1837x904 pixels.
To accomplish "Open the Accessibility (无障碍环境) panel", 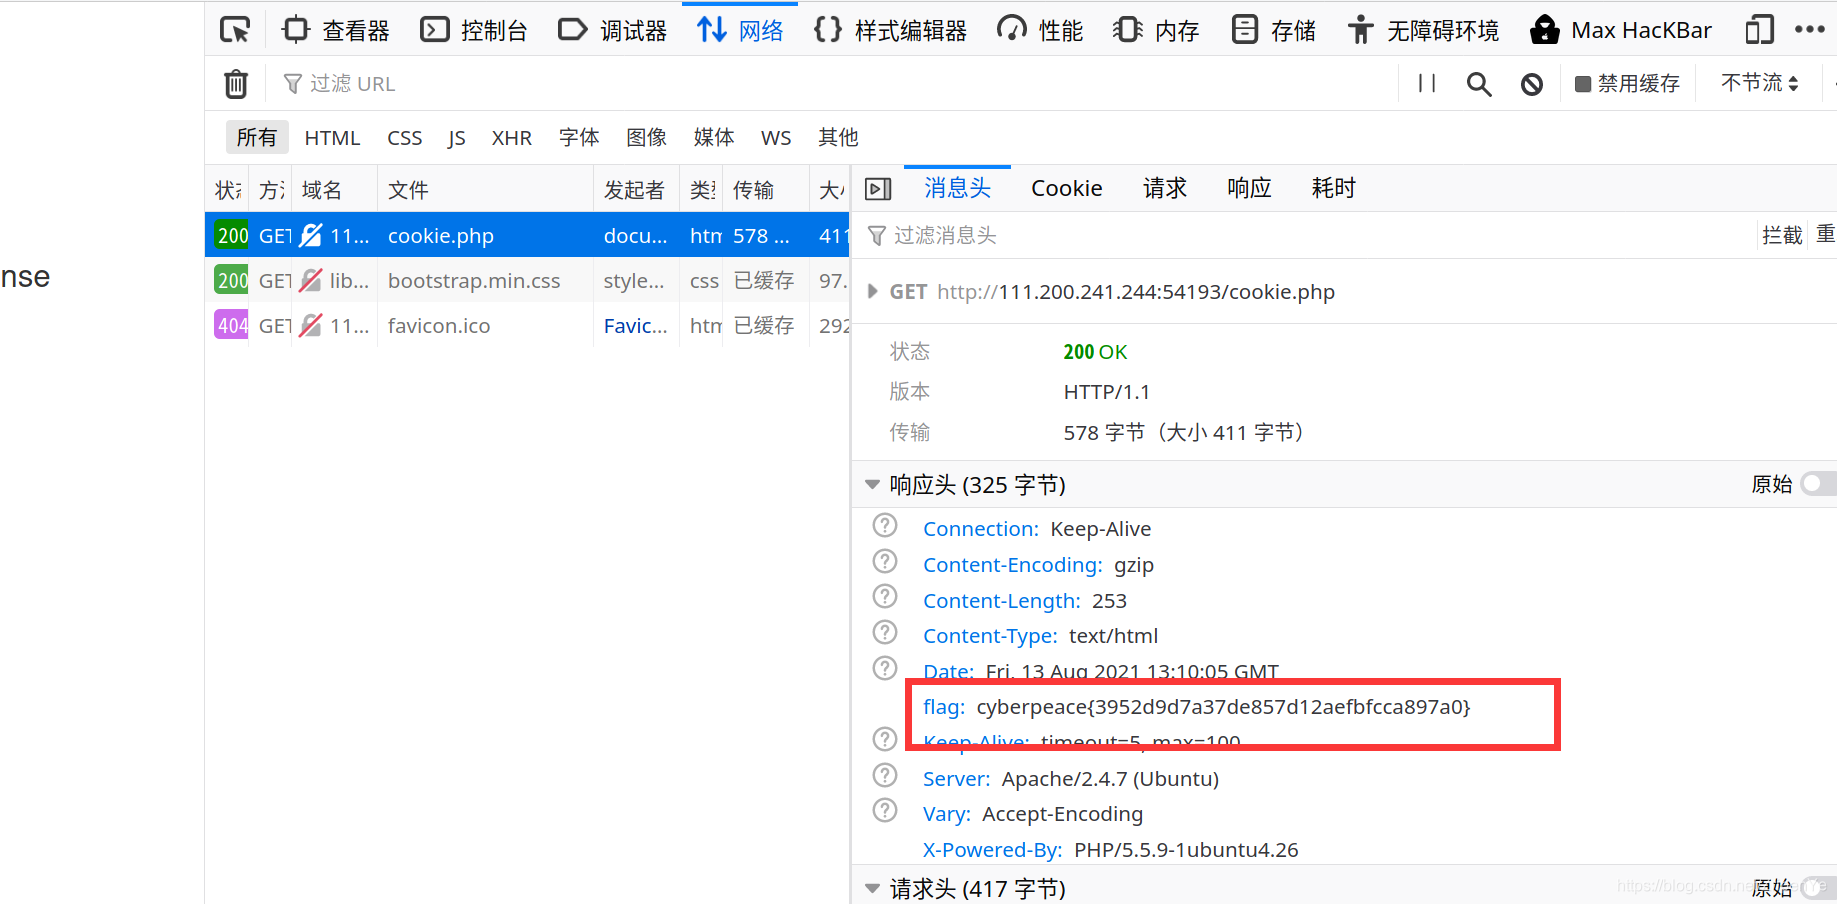I will 1422,30.
